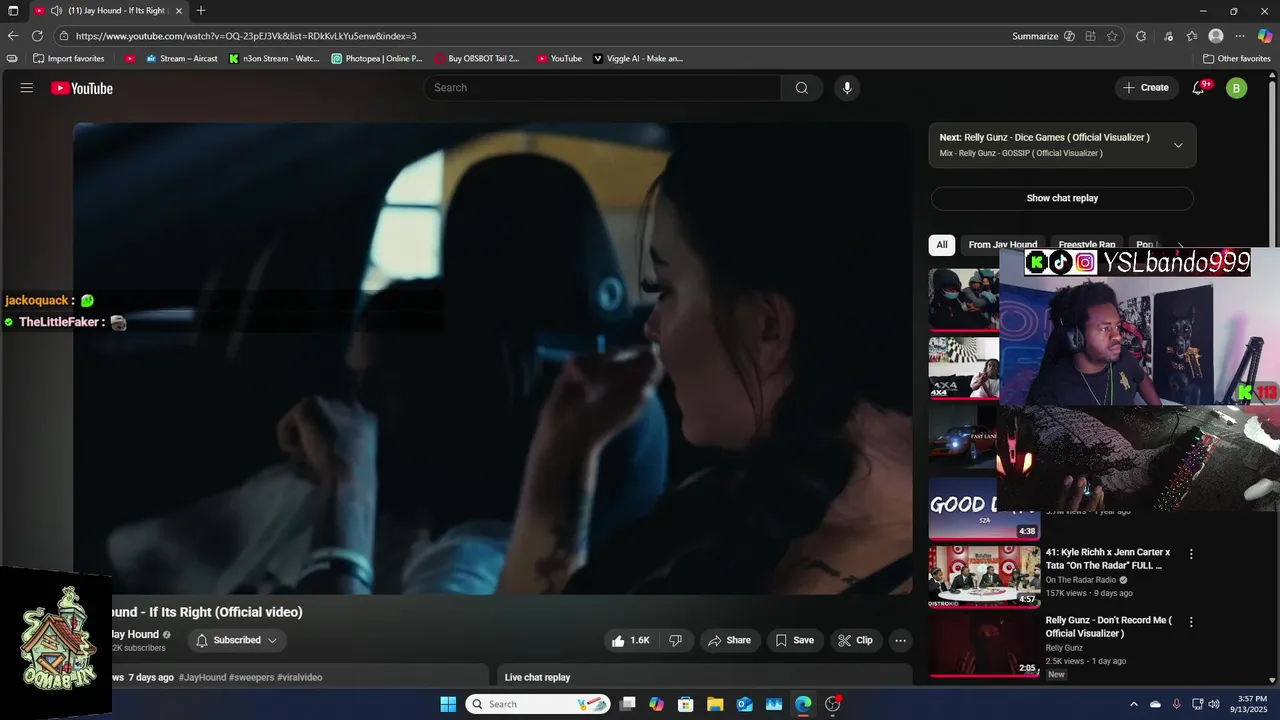This screenshot has width=1280, height=720.
Task: Open the Windows Start menu
Action: point(448,704)
